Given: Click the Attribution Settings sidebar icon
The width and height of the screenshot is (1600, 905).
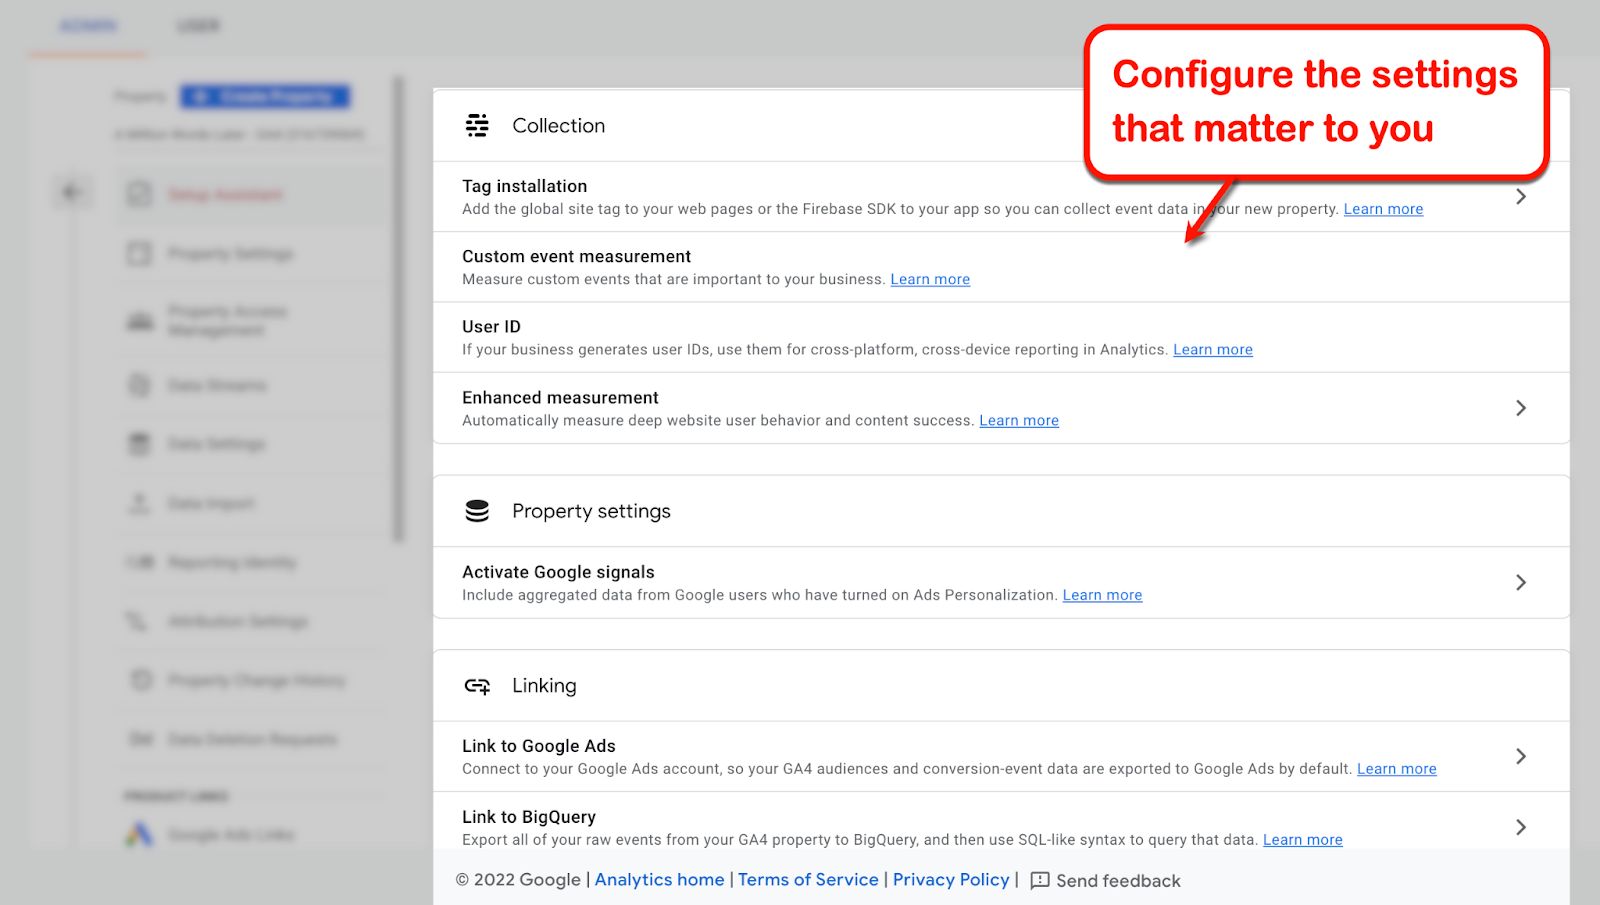Looking at the screenshot, I should (x=136, y=621).
